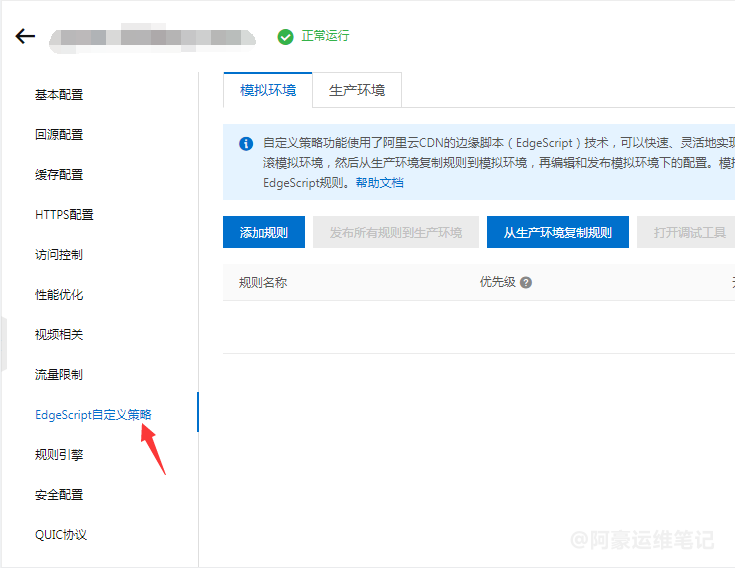735x568 pixels.
Task: Click the 添加规则 button
Action: [x=263, y=232]
